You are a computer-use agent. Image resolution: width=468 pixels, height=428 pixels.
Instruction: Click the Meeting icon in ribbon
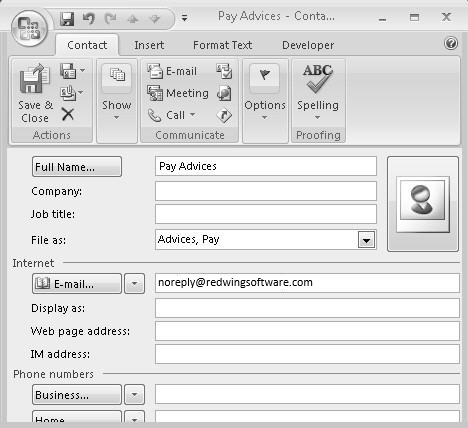(155, 93)
